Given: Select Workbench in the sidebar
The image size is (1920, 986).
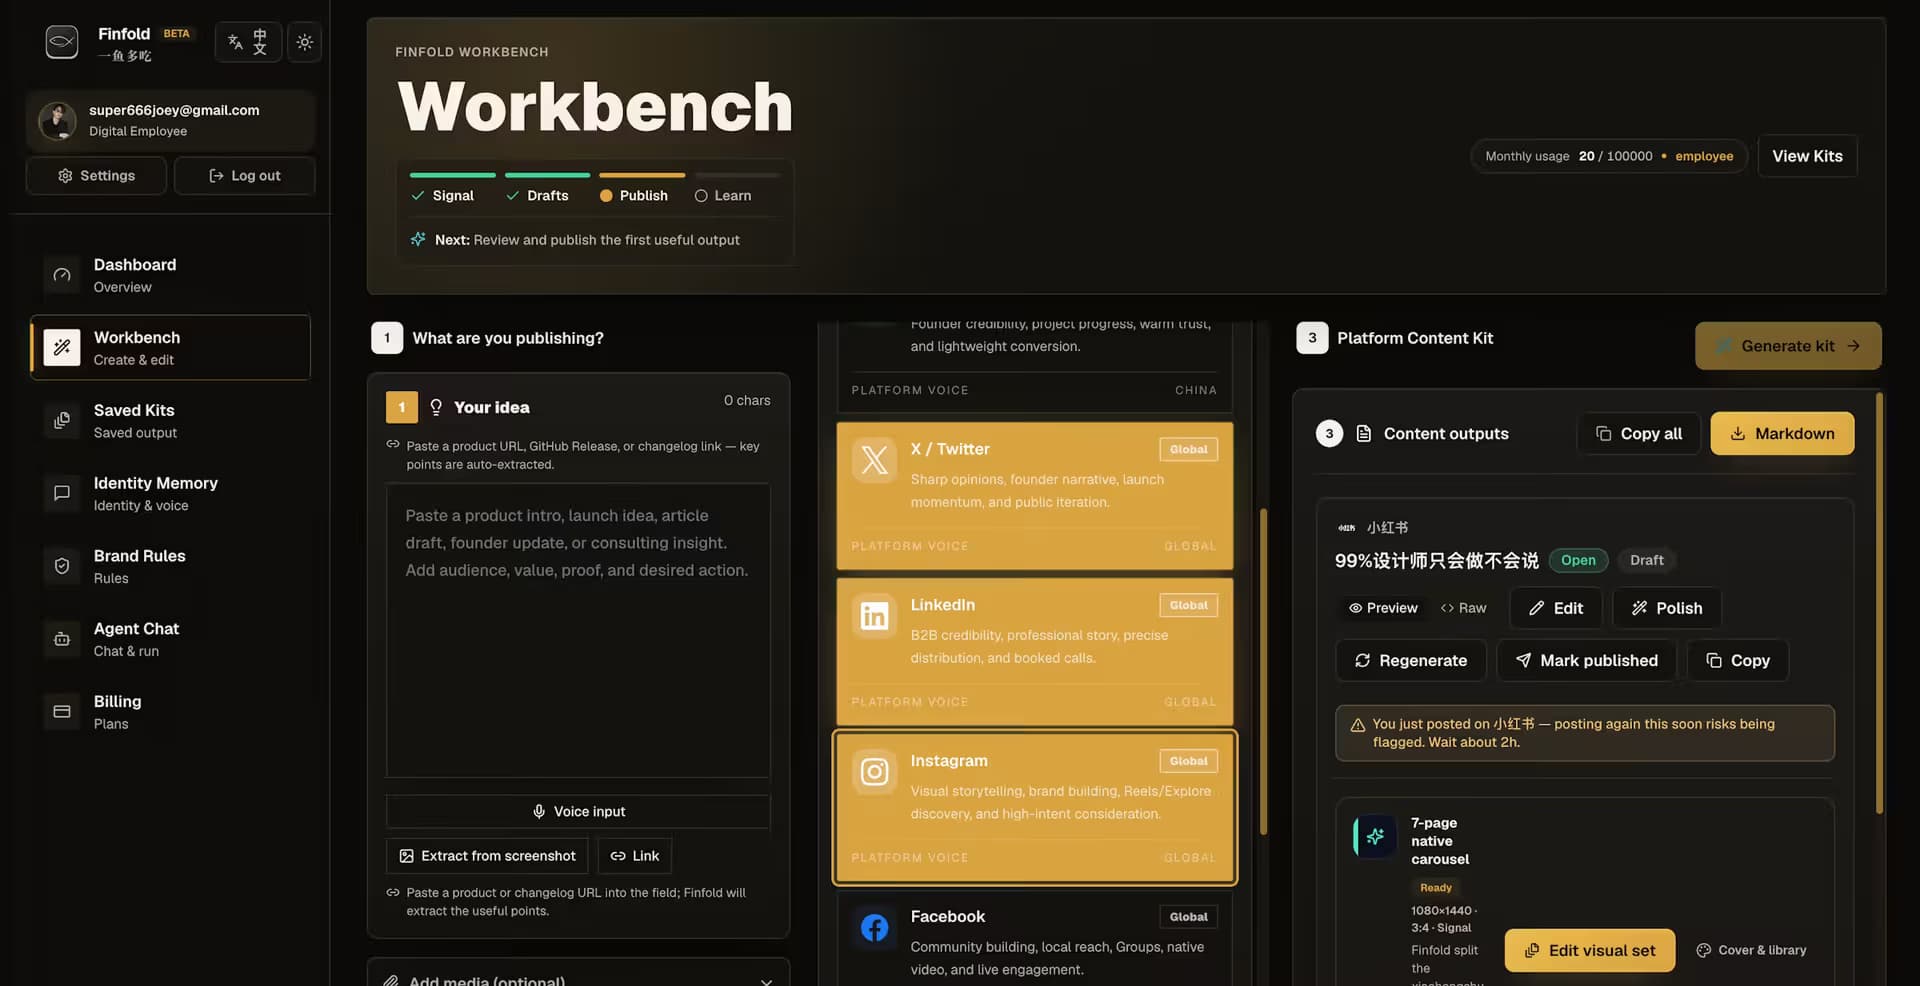Looking at the screenshot, I should (x=170, y=348).
